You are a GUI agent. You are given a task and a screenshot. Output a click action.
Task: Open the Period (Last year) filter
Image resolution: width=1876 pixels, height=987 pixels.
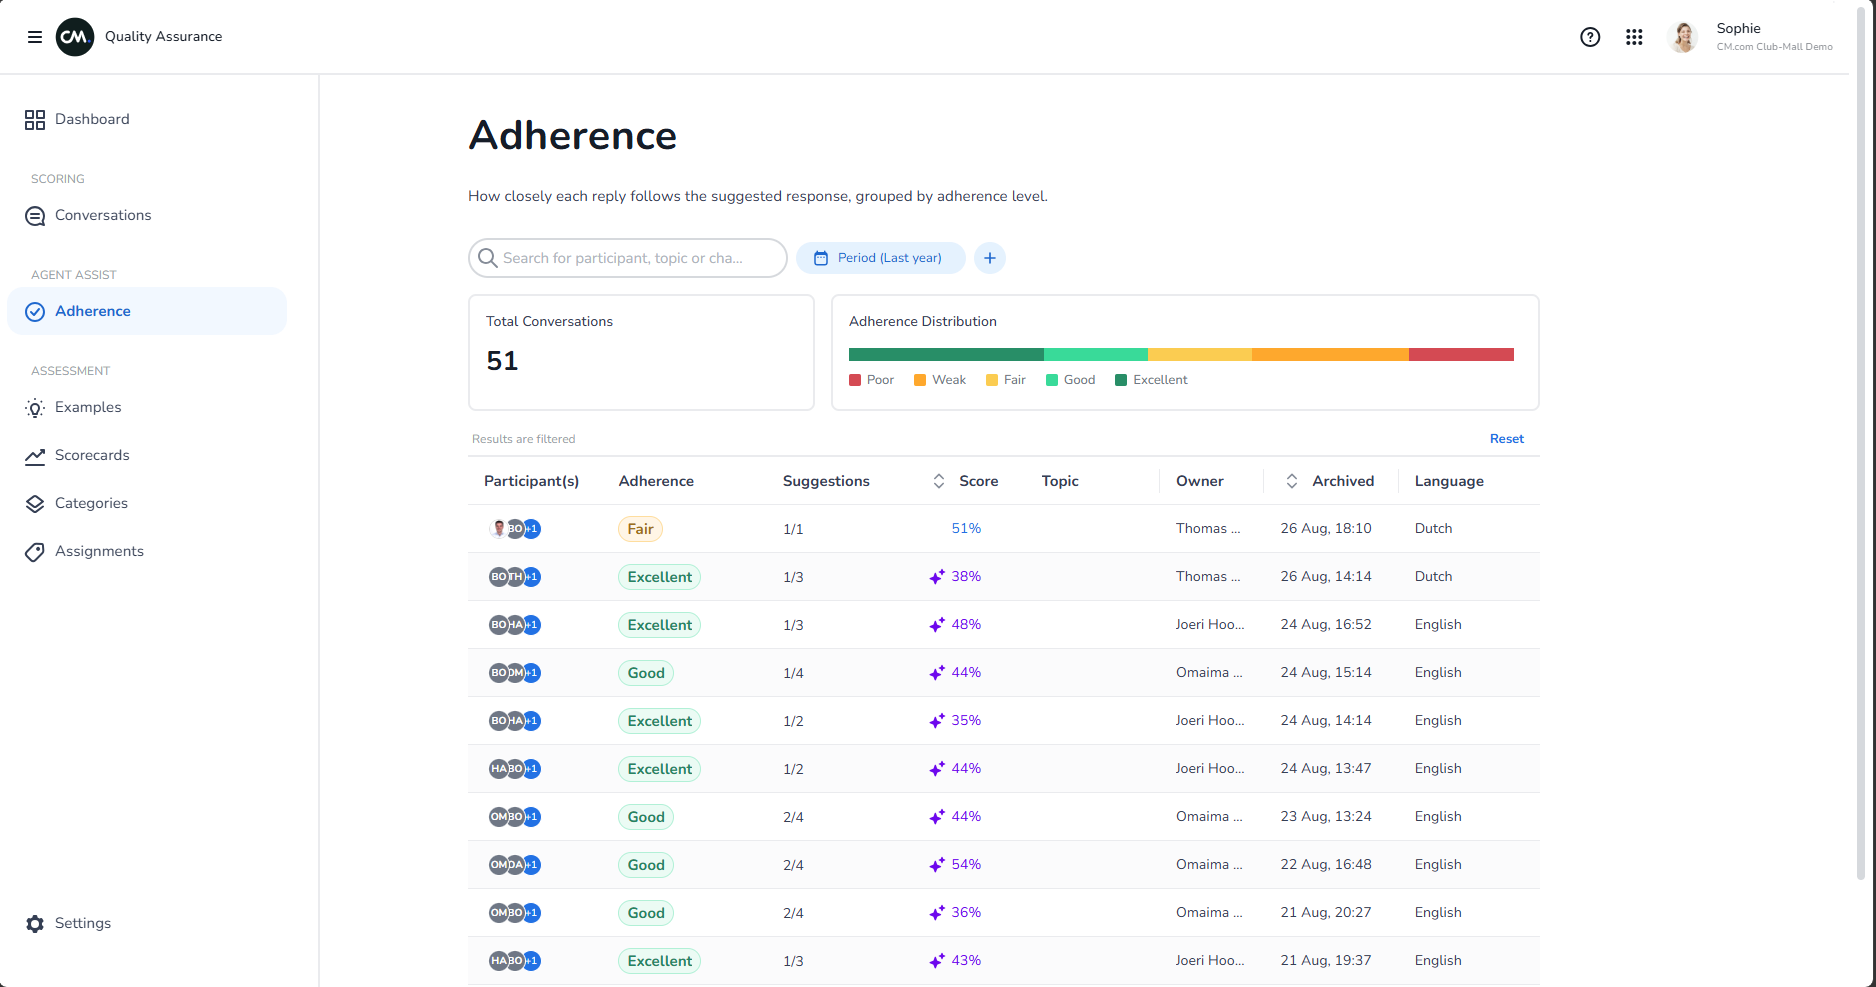tap(881, 258)
